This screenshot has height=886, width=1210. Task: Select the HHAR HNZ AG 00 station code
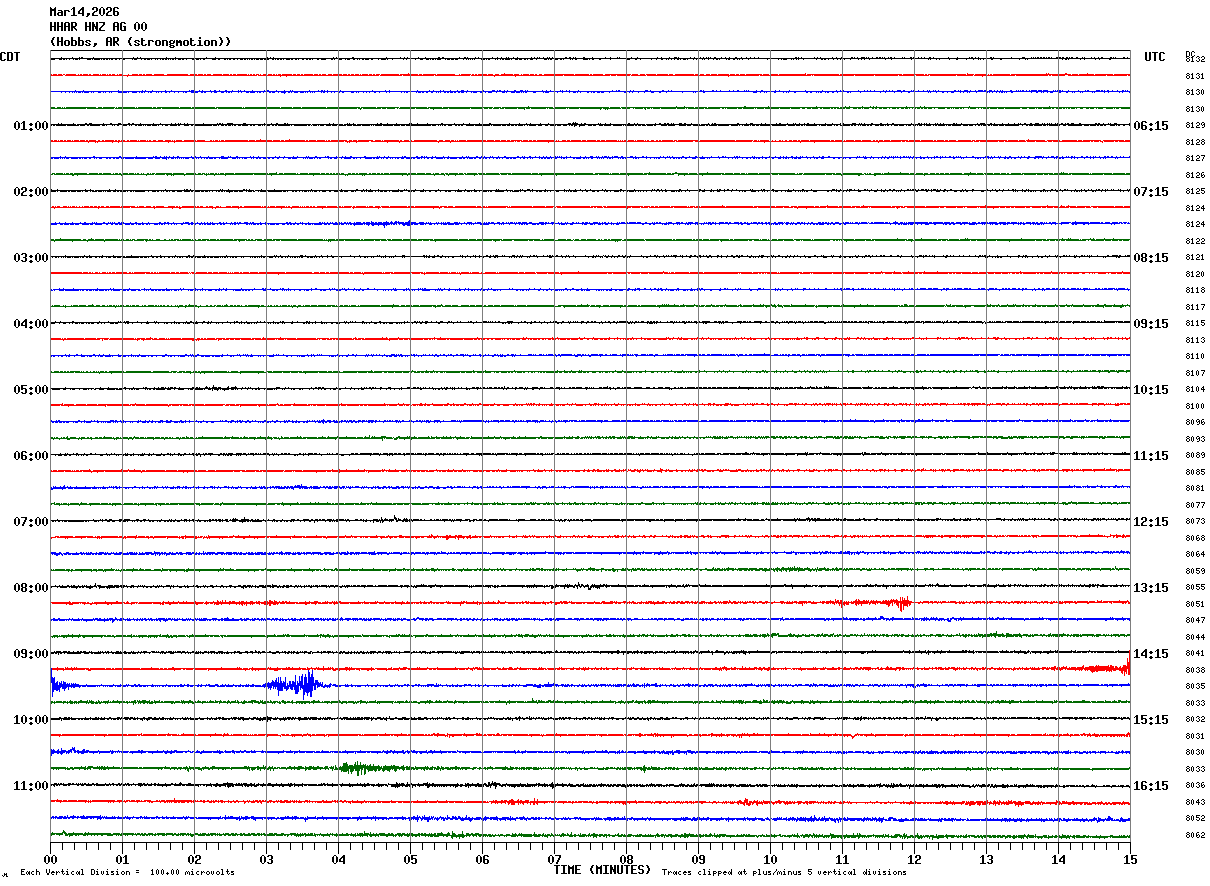(98, 27)
